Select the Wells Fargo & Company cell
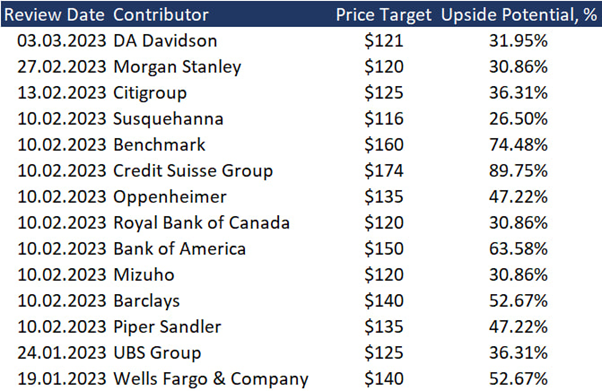The width and height of the screenshot is (602, 391). click(211, 379)
